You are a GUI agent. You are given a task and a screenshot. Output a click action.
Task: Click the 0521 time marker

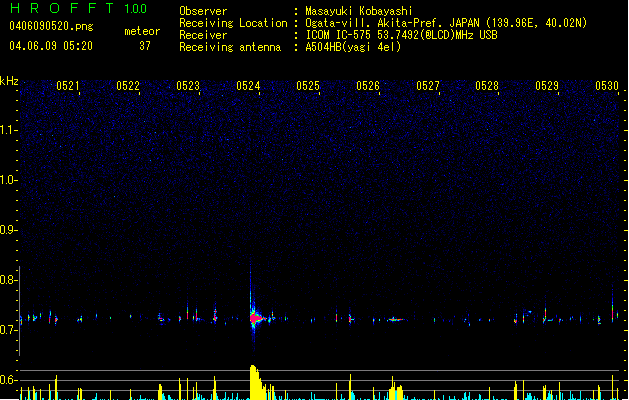(x=67, y=86)
